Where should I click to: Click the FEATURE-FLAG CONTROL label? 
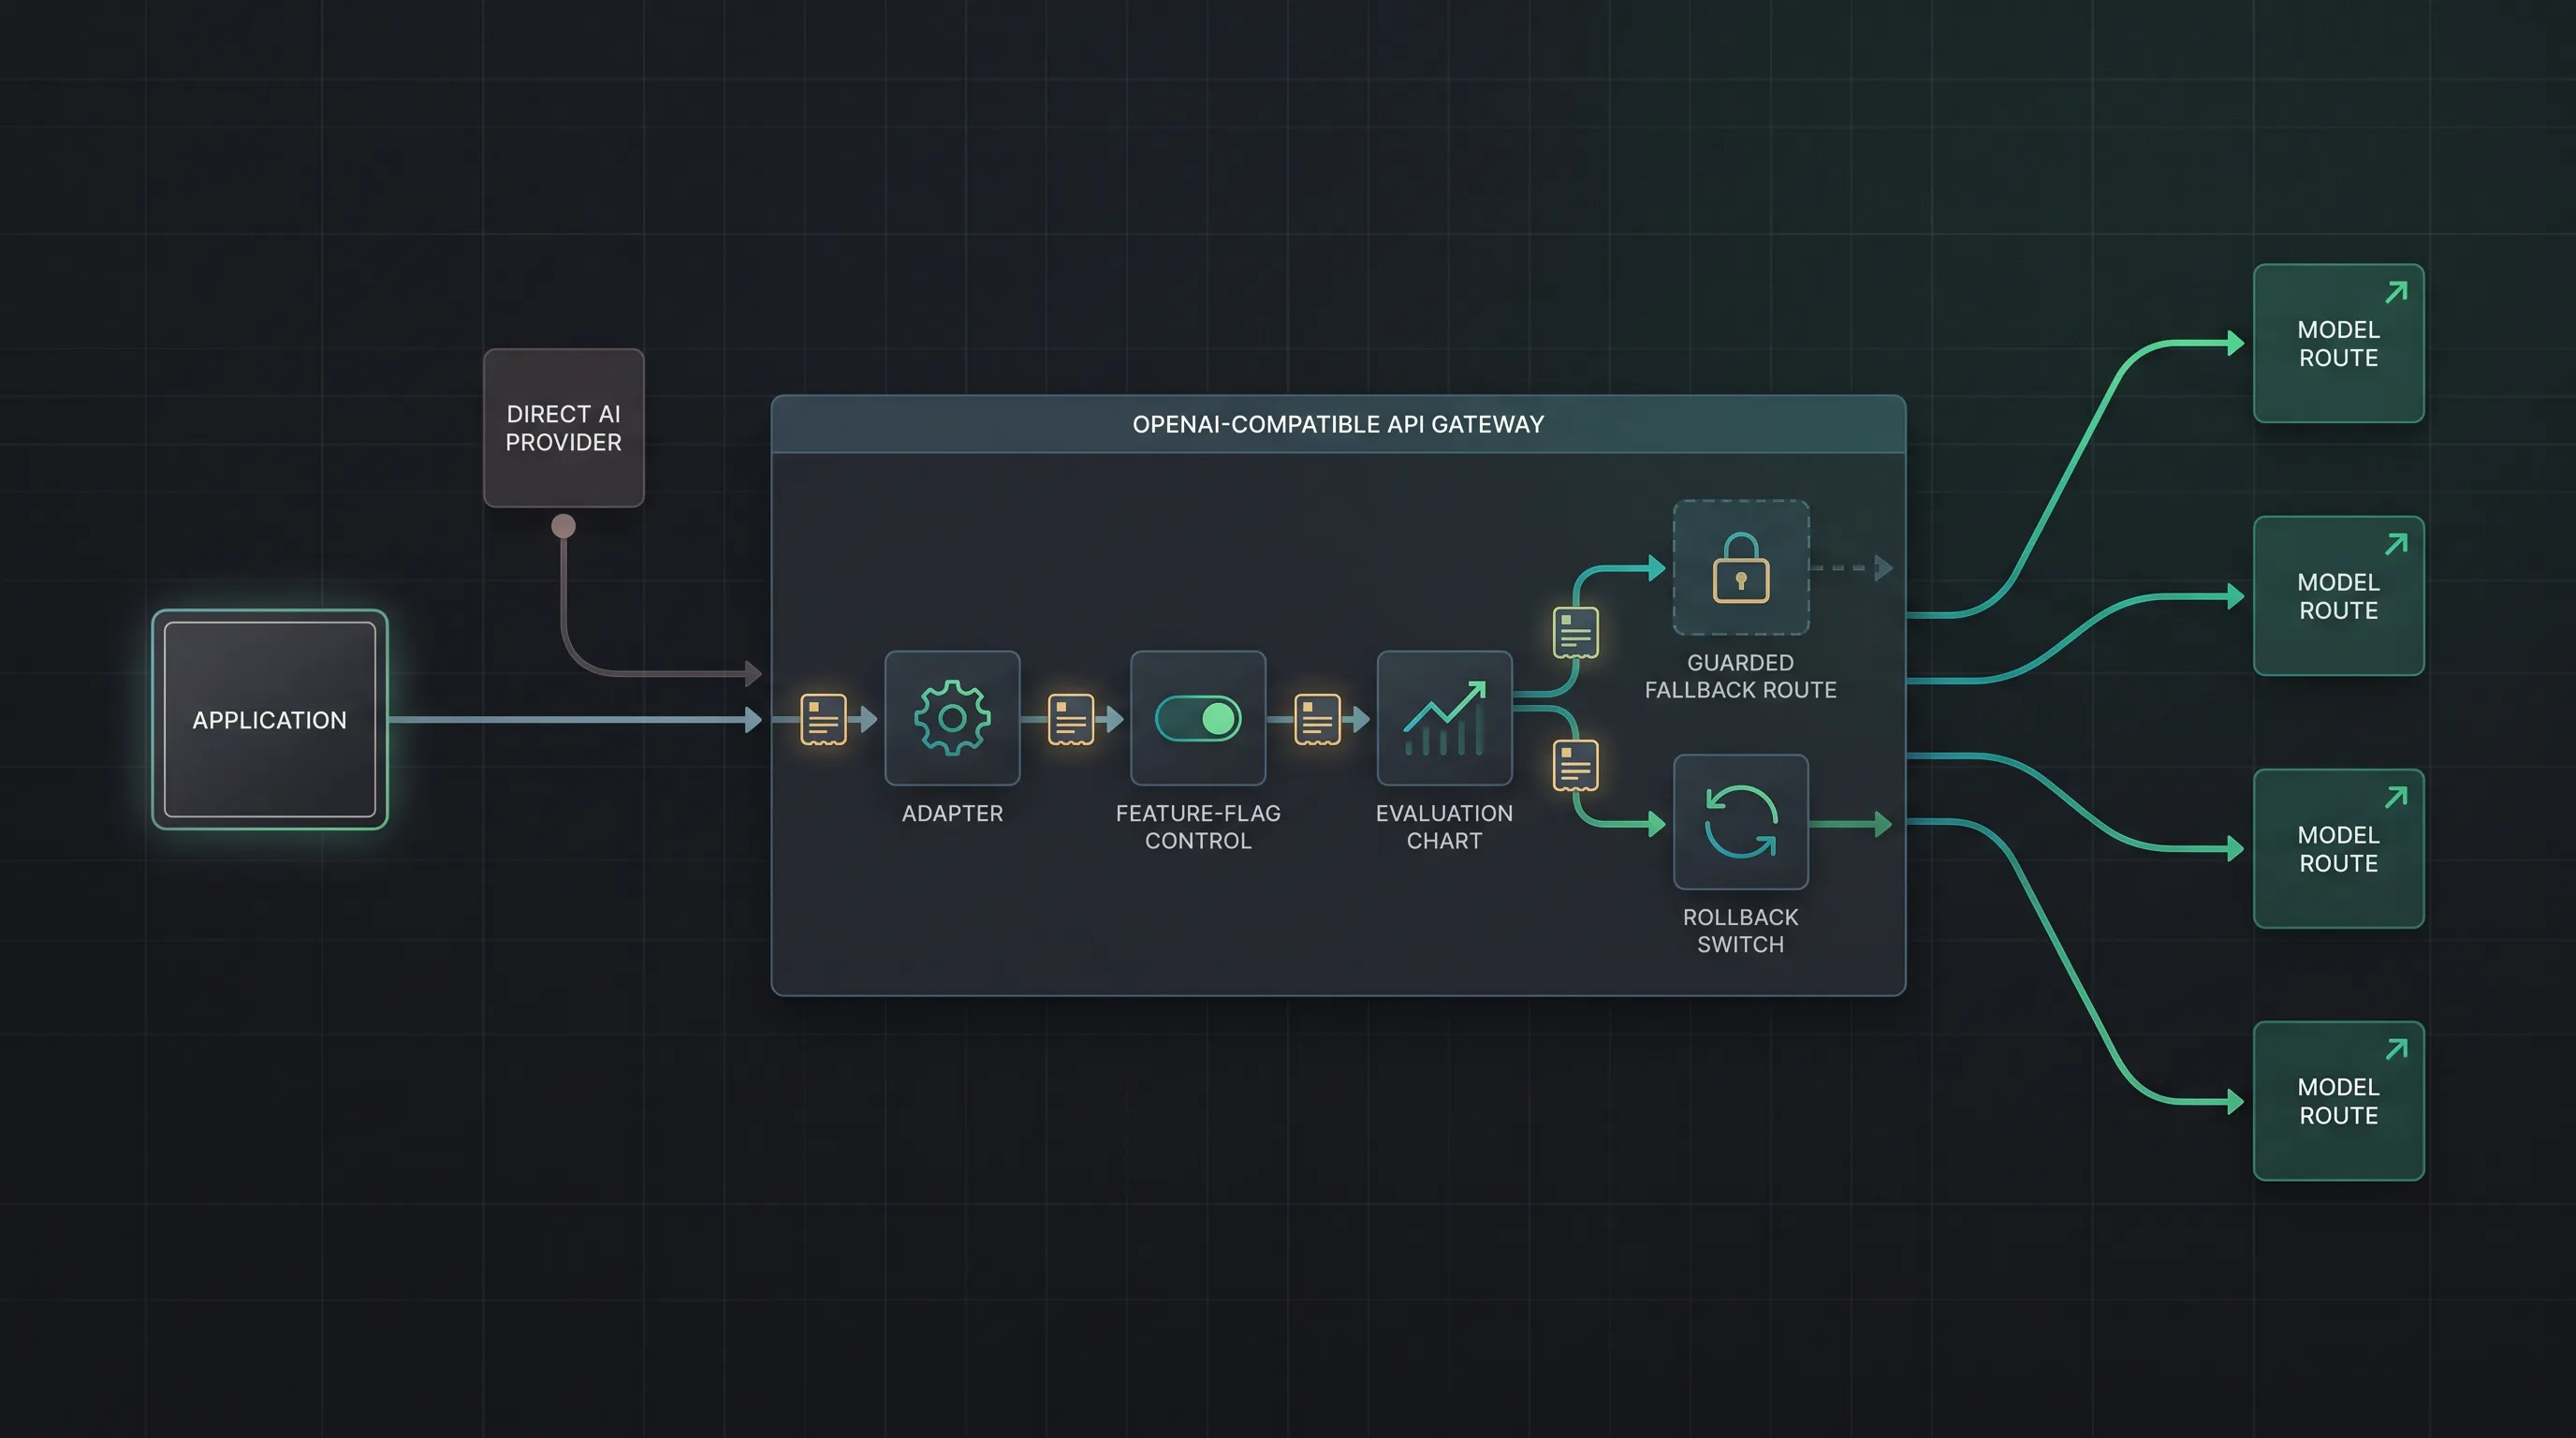[1198, 827]
